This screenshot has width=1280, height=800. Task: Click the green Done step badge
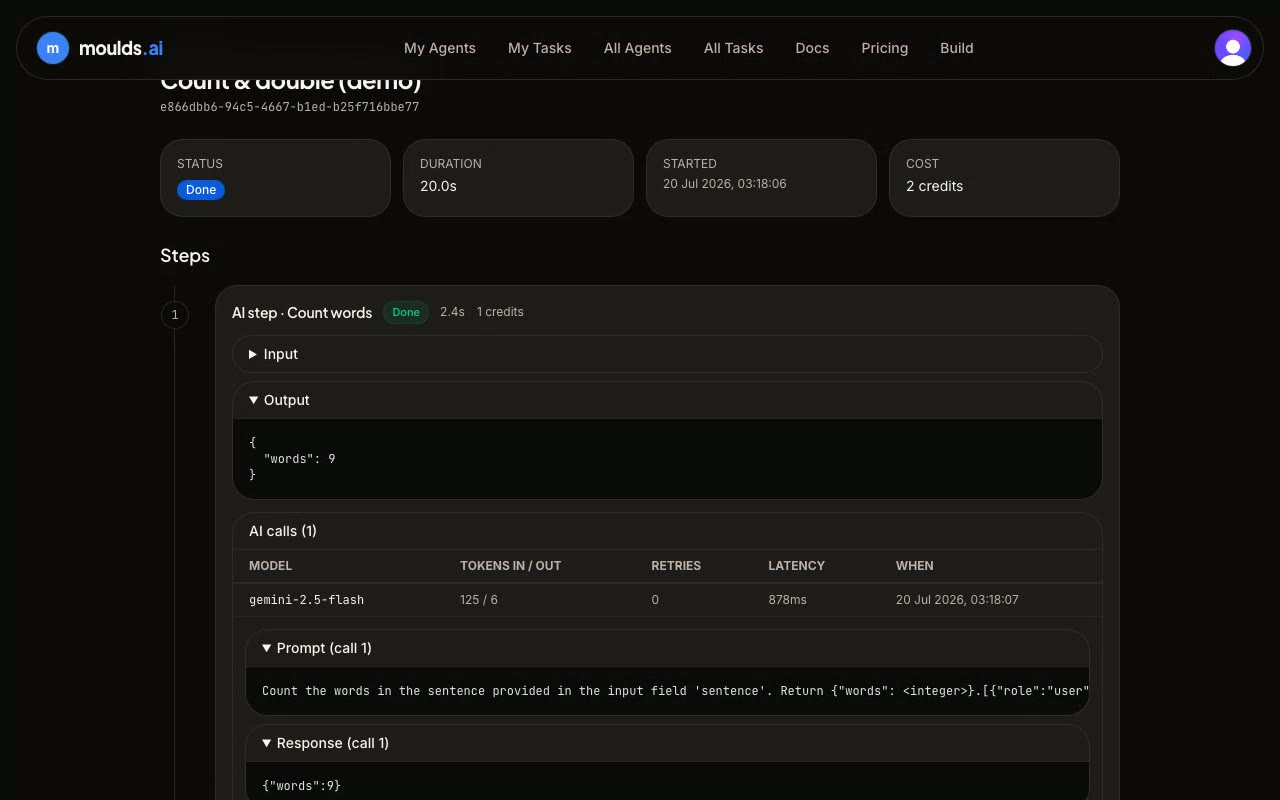pos(406,312)
